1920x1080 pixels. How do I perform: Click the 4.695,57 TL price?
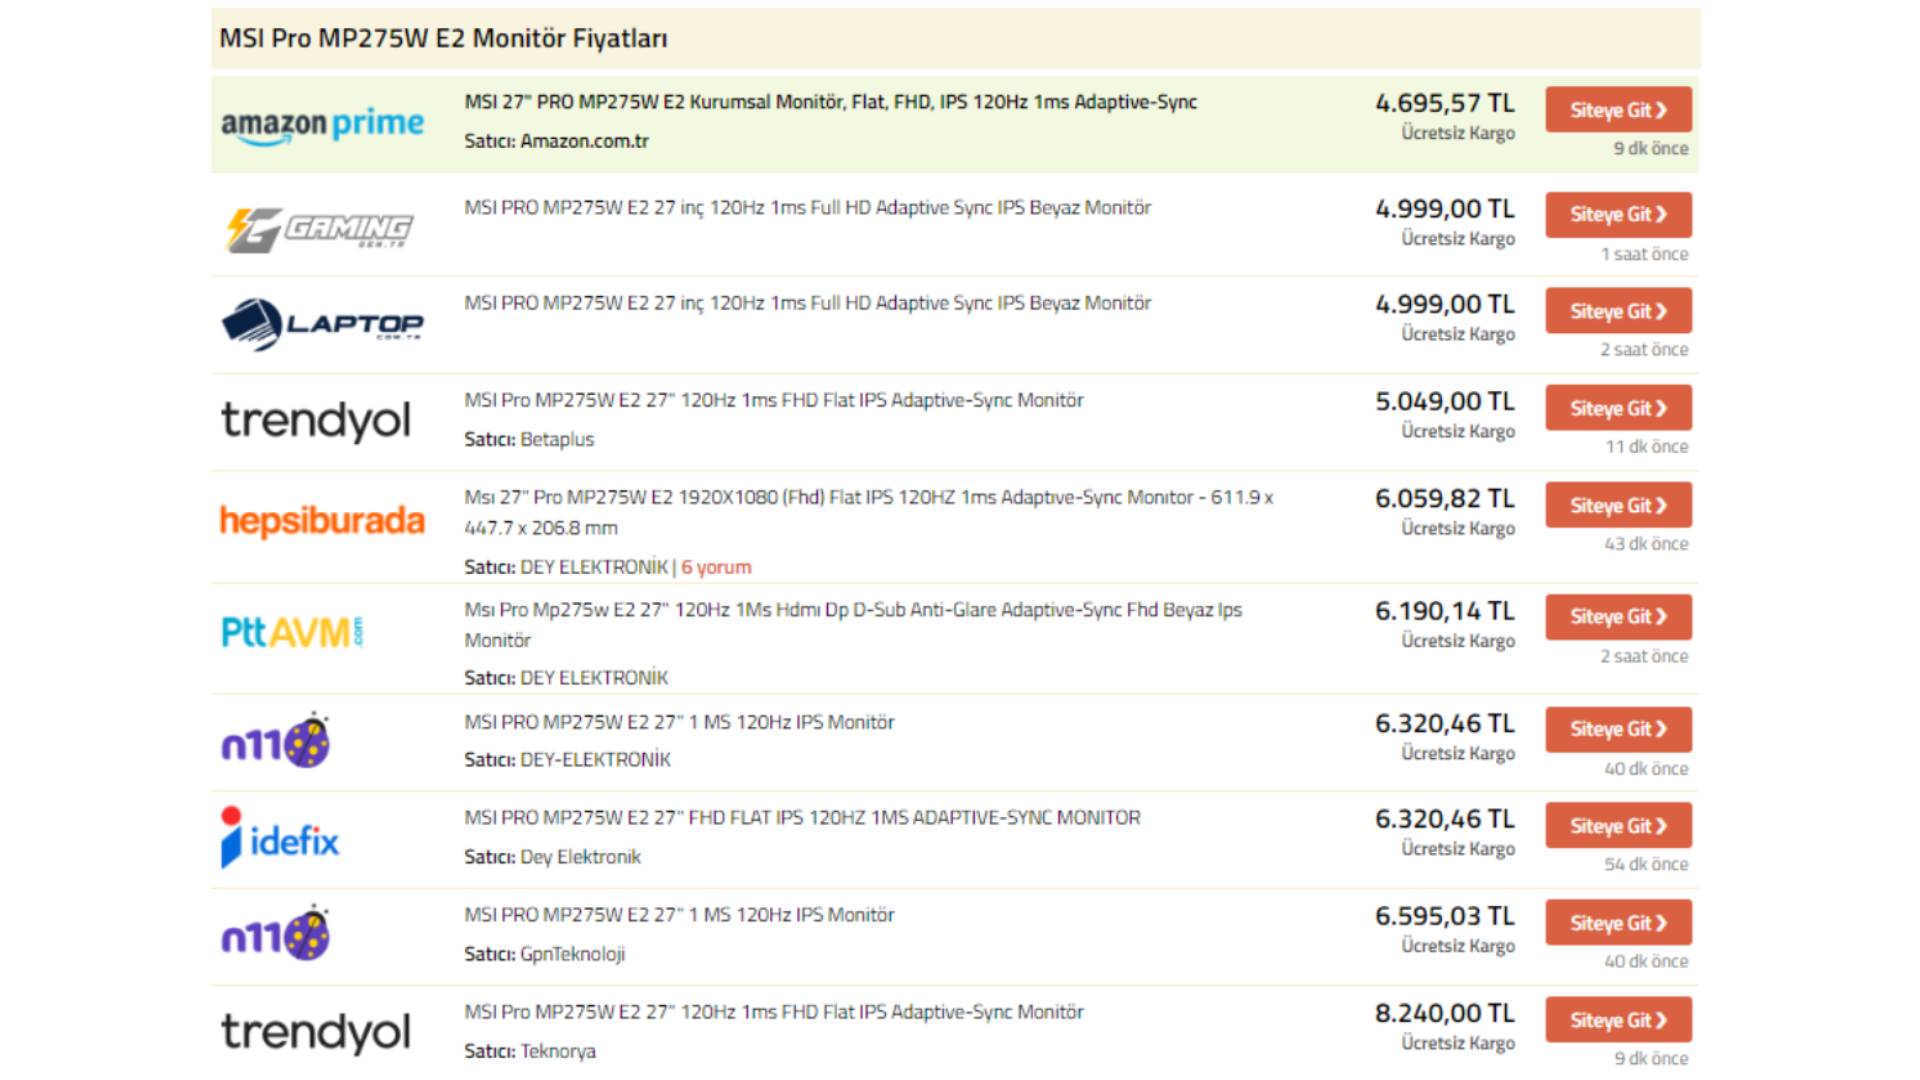point(1444,103)
